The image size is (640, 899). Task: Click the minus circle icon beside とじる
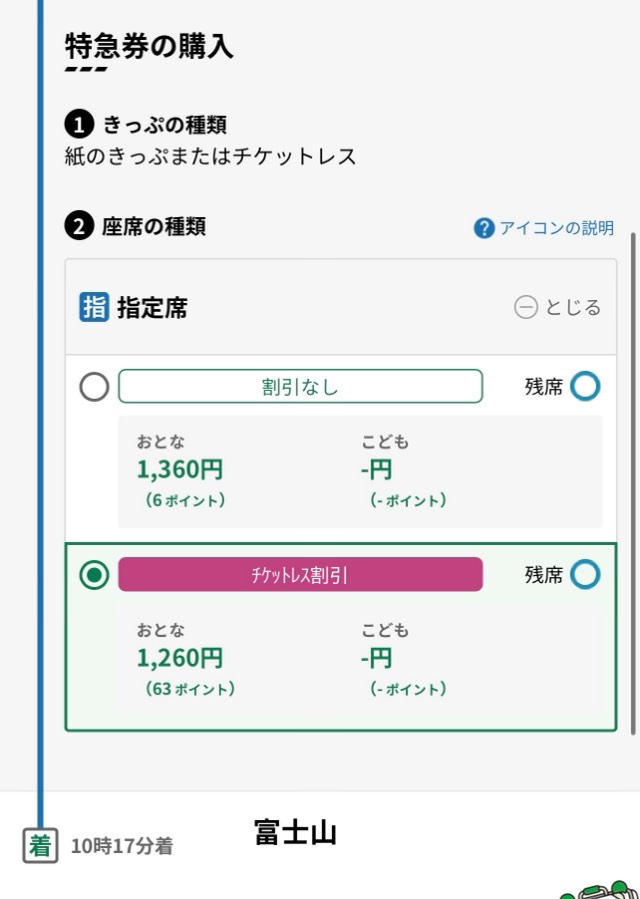pyautogui.click(x=526, y=307)
